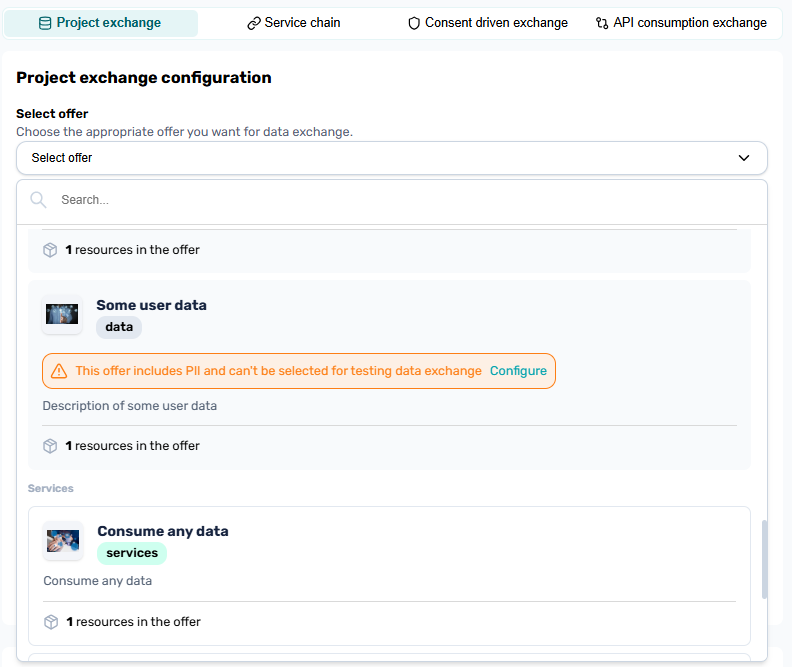
Task: Open the API consumption exchange tab
Action: [x=681, y=23]
